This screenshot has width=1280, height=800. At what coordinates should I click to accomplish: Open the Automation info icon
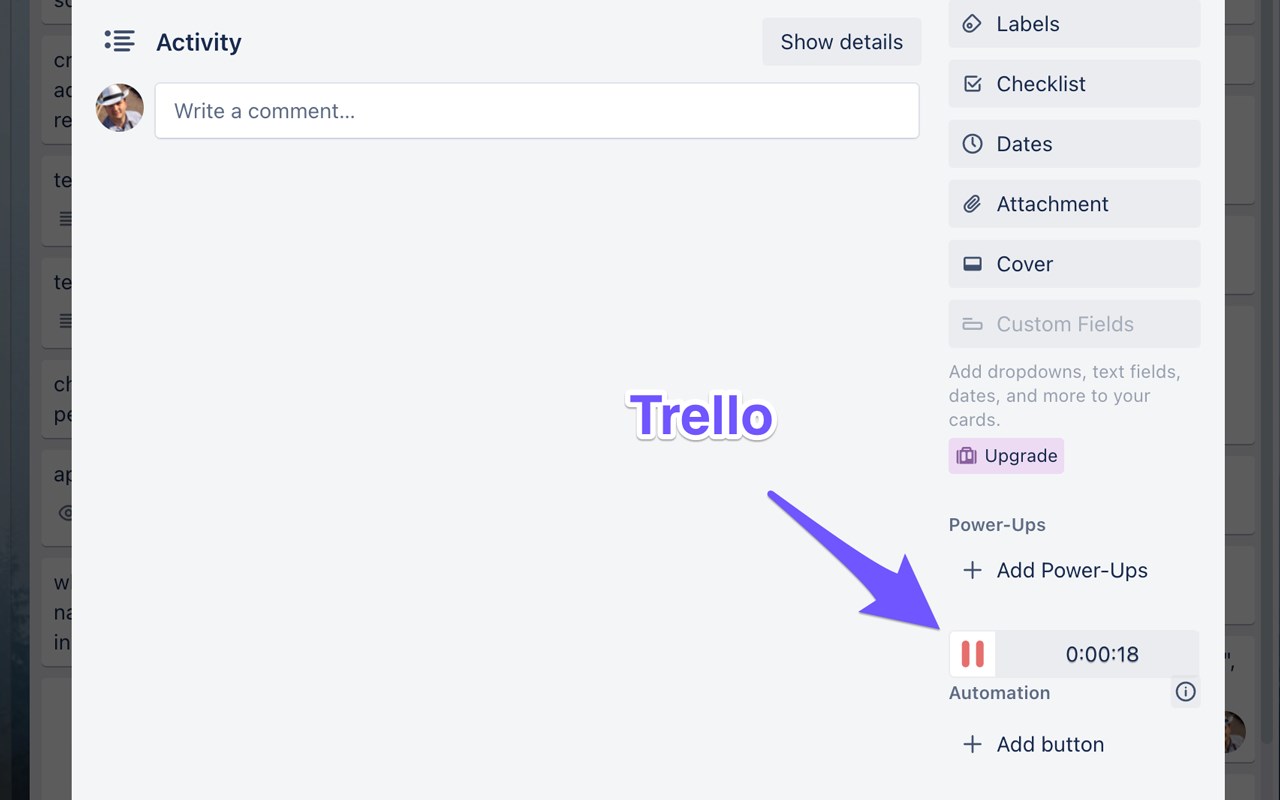point(1185,692)
